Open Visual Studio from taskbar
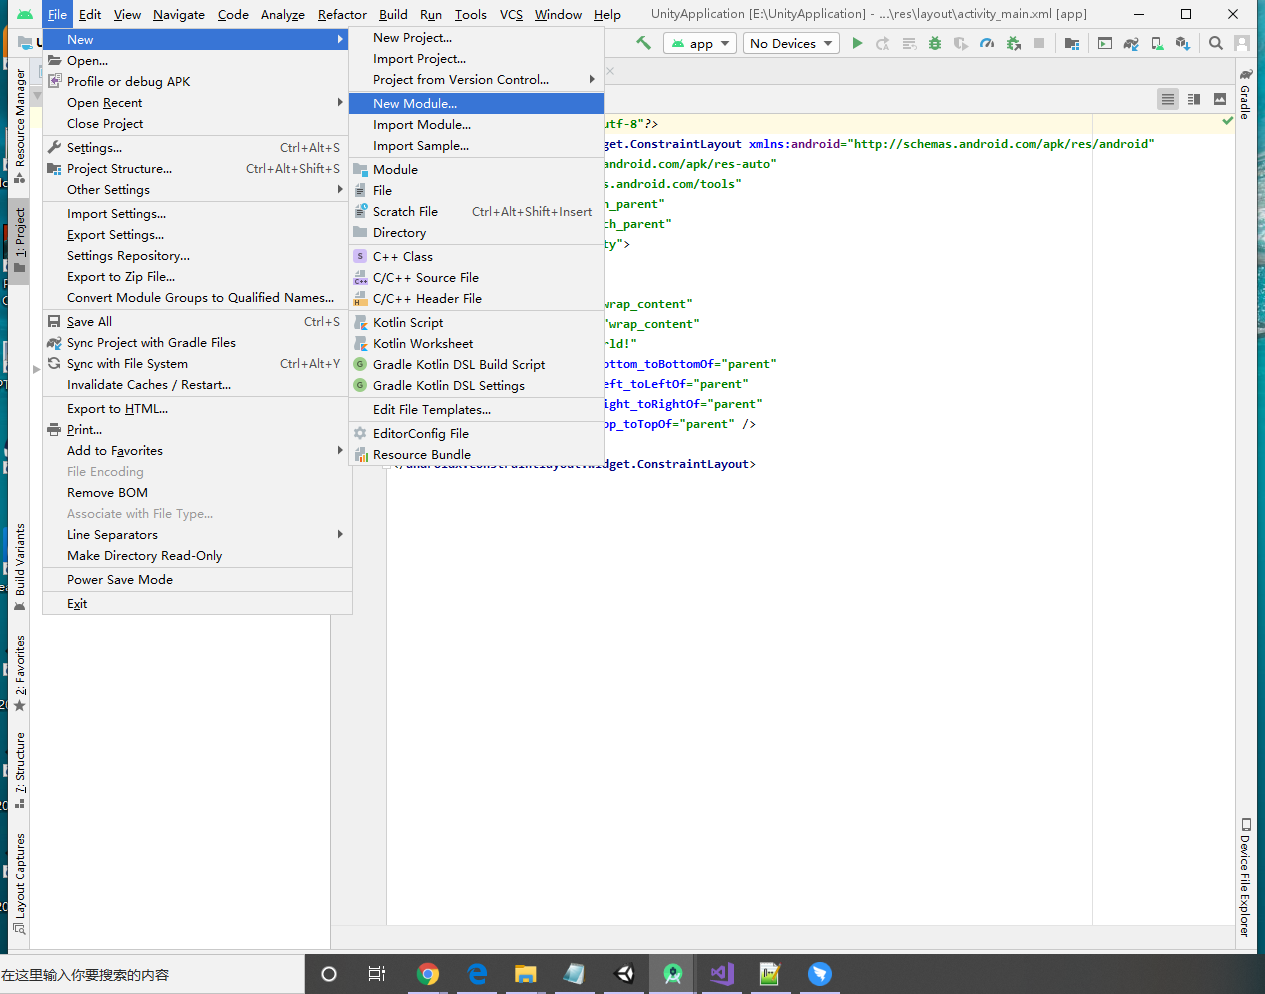Viewport: 1265px width, 994px height. point(722,973)
